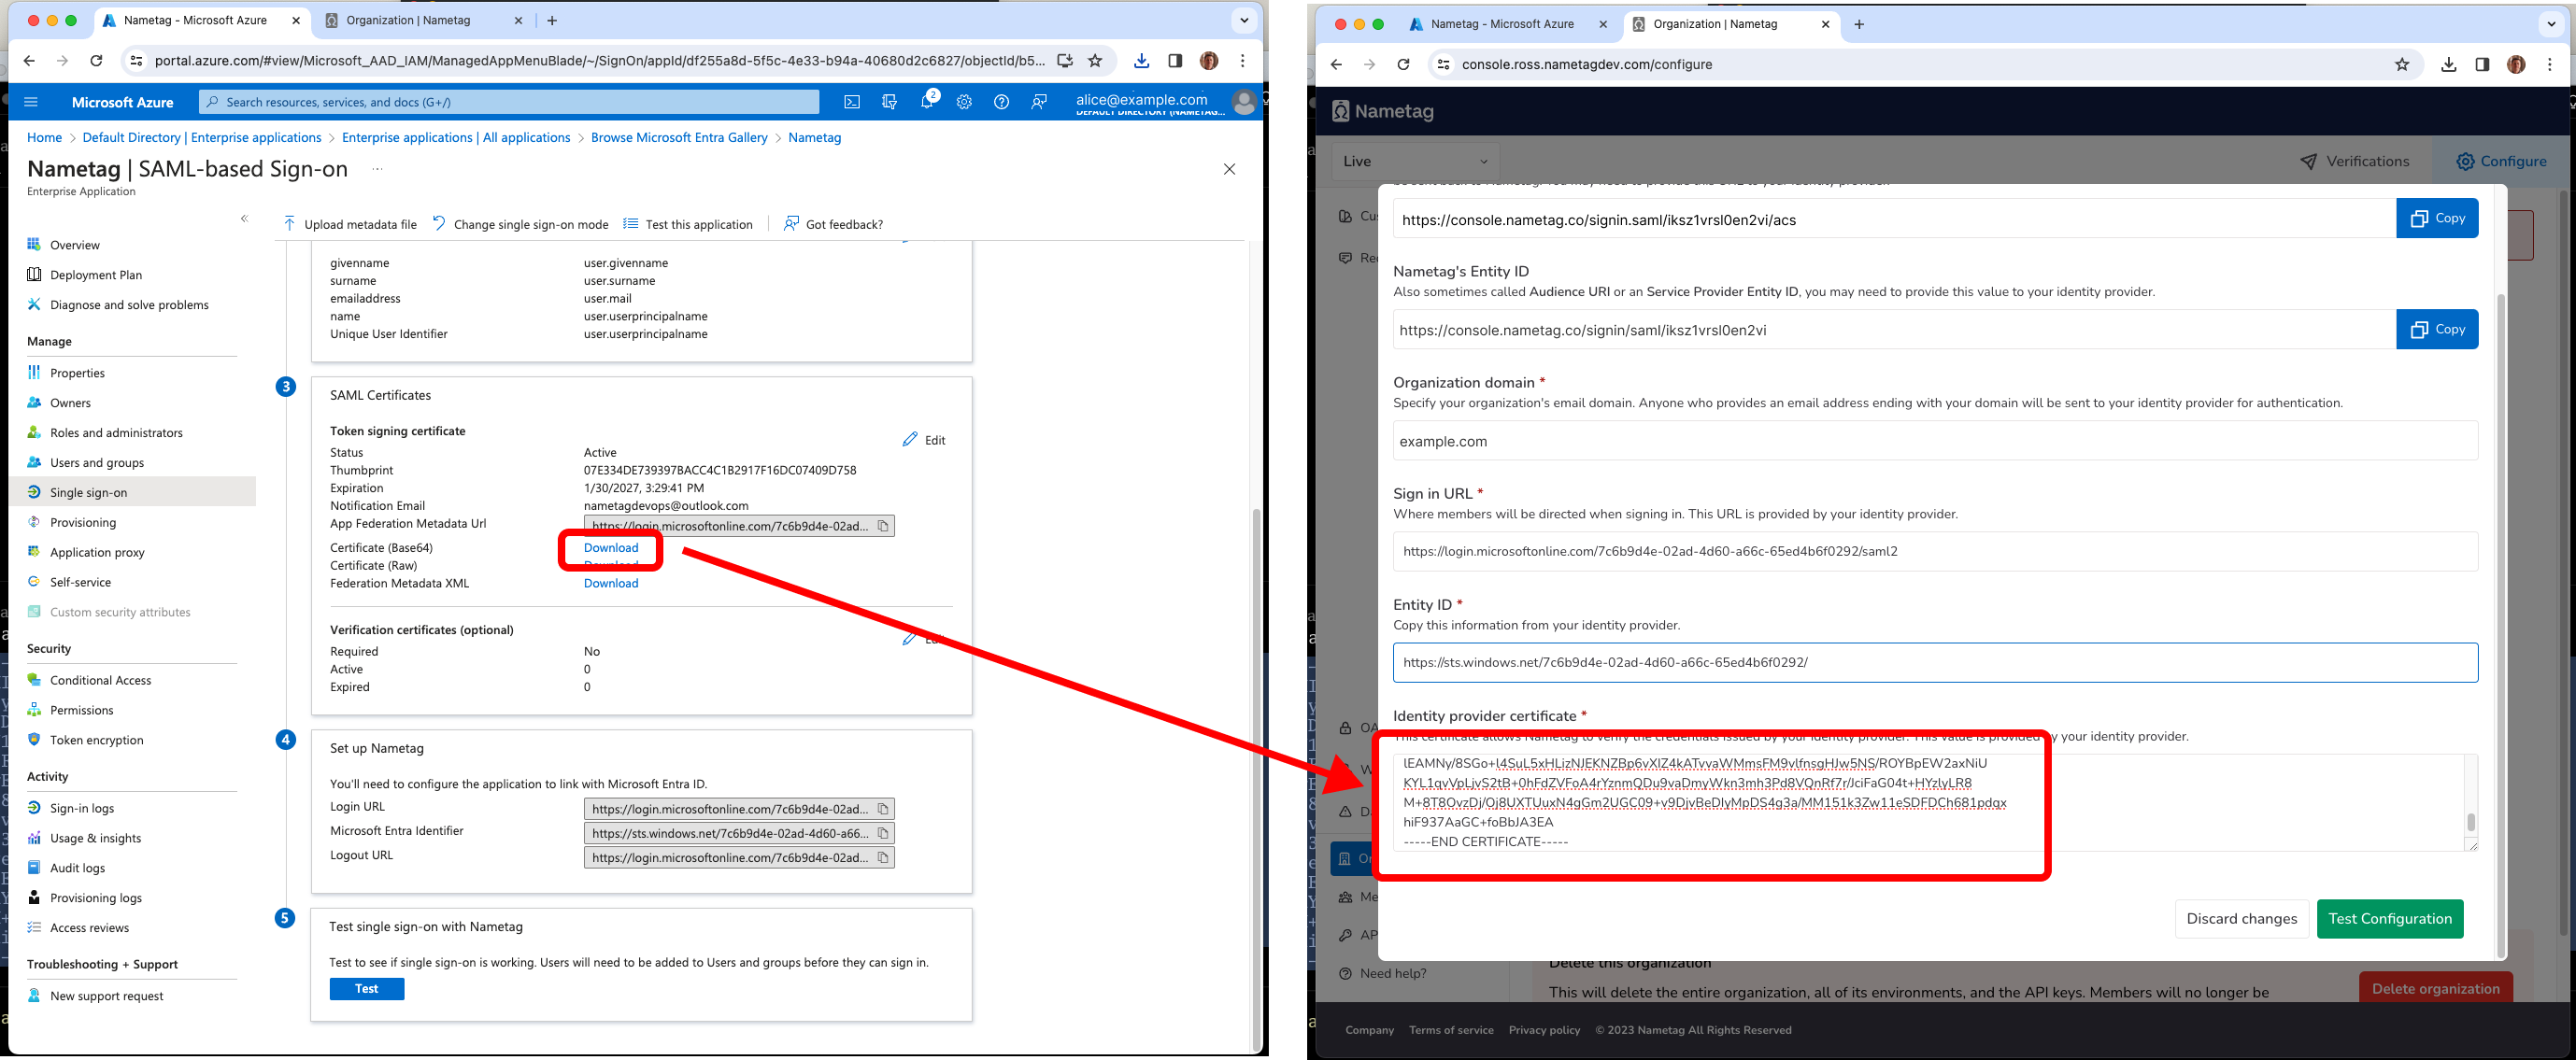Copy Nametag's Entity ID
Viewport: 2576px width, 1060px height.
(x=2437, y=329)
